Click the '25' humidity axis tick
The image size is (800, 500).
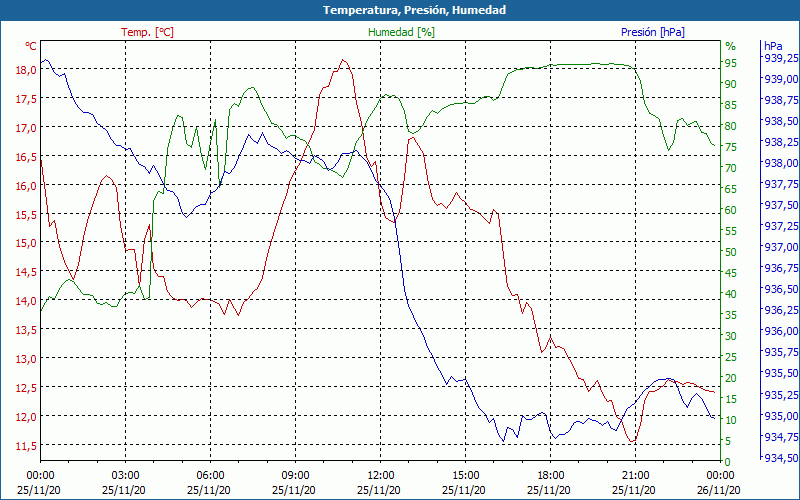731,357
